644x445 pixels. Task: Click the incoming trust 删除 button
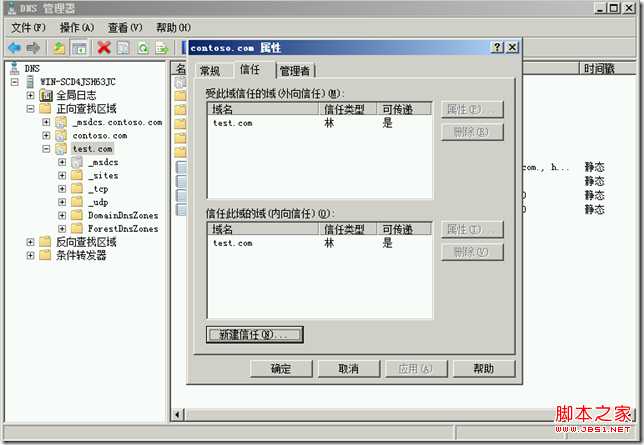tap(472, 252)
